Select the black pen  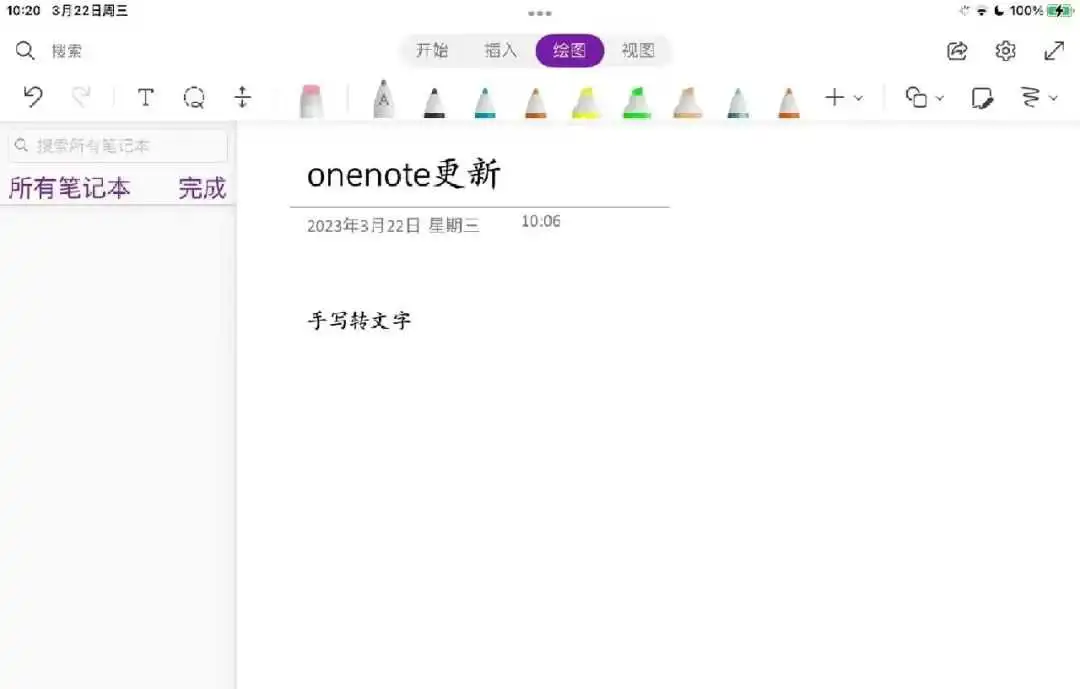[434, 102]
